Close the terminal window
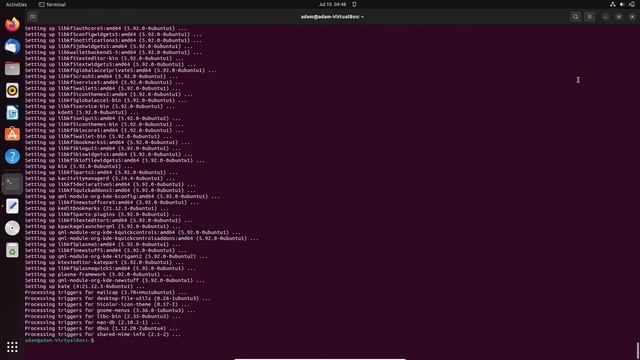Image resolution: width=640 pixels, height=360 pixels. coord(632,17)
